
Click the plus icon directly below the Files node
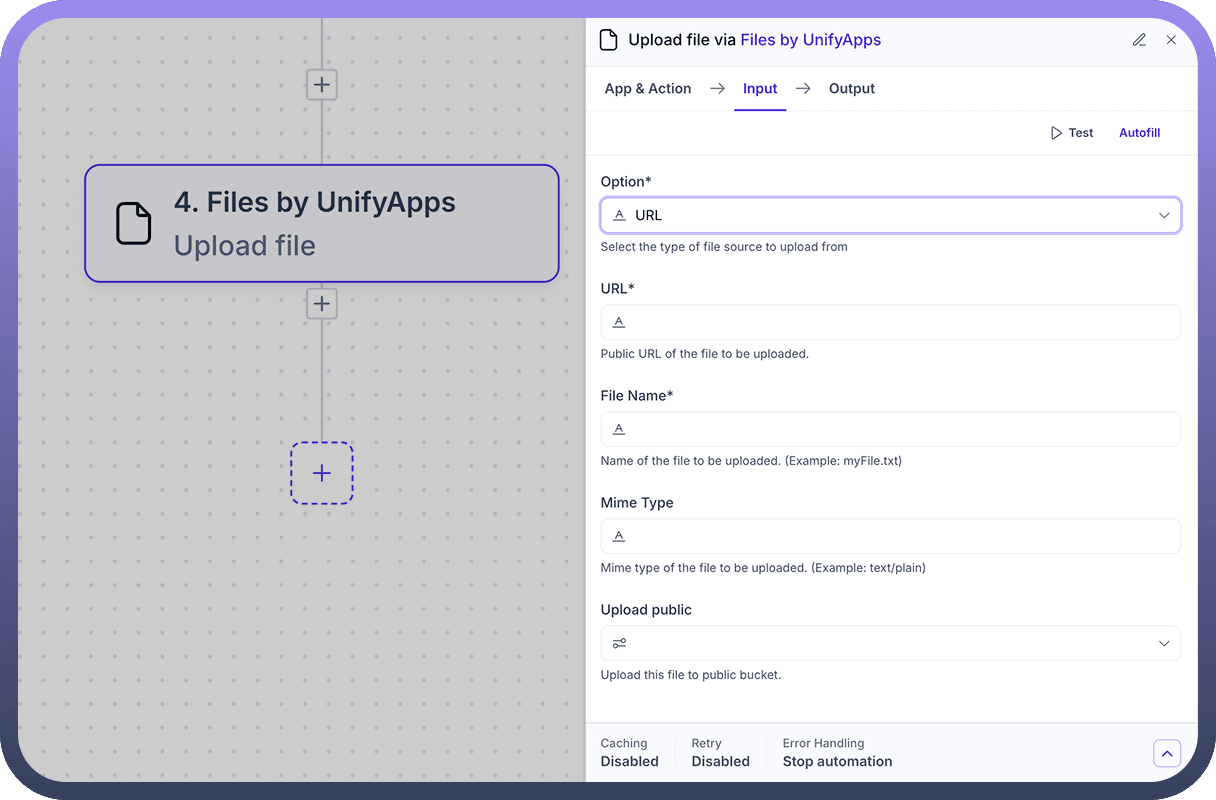coord(322,304)
